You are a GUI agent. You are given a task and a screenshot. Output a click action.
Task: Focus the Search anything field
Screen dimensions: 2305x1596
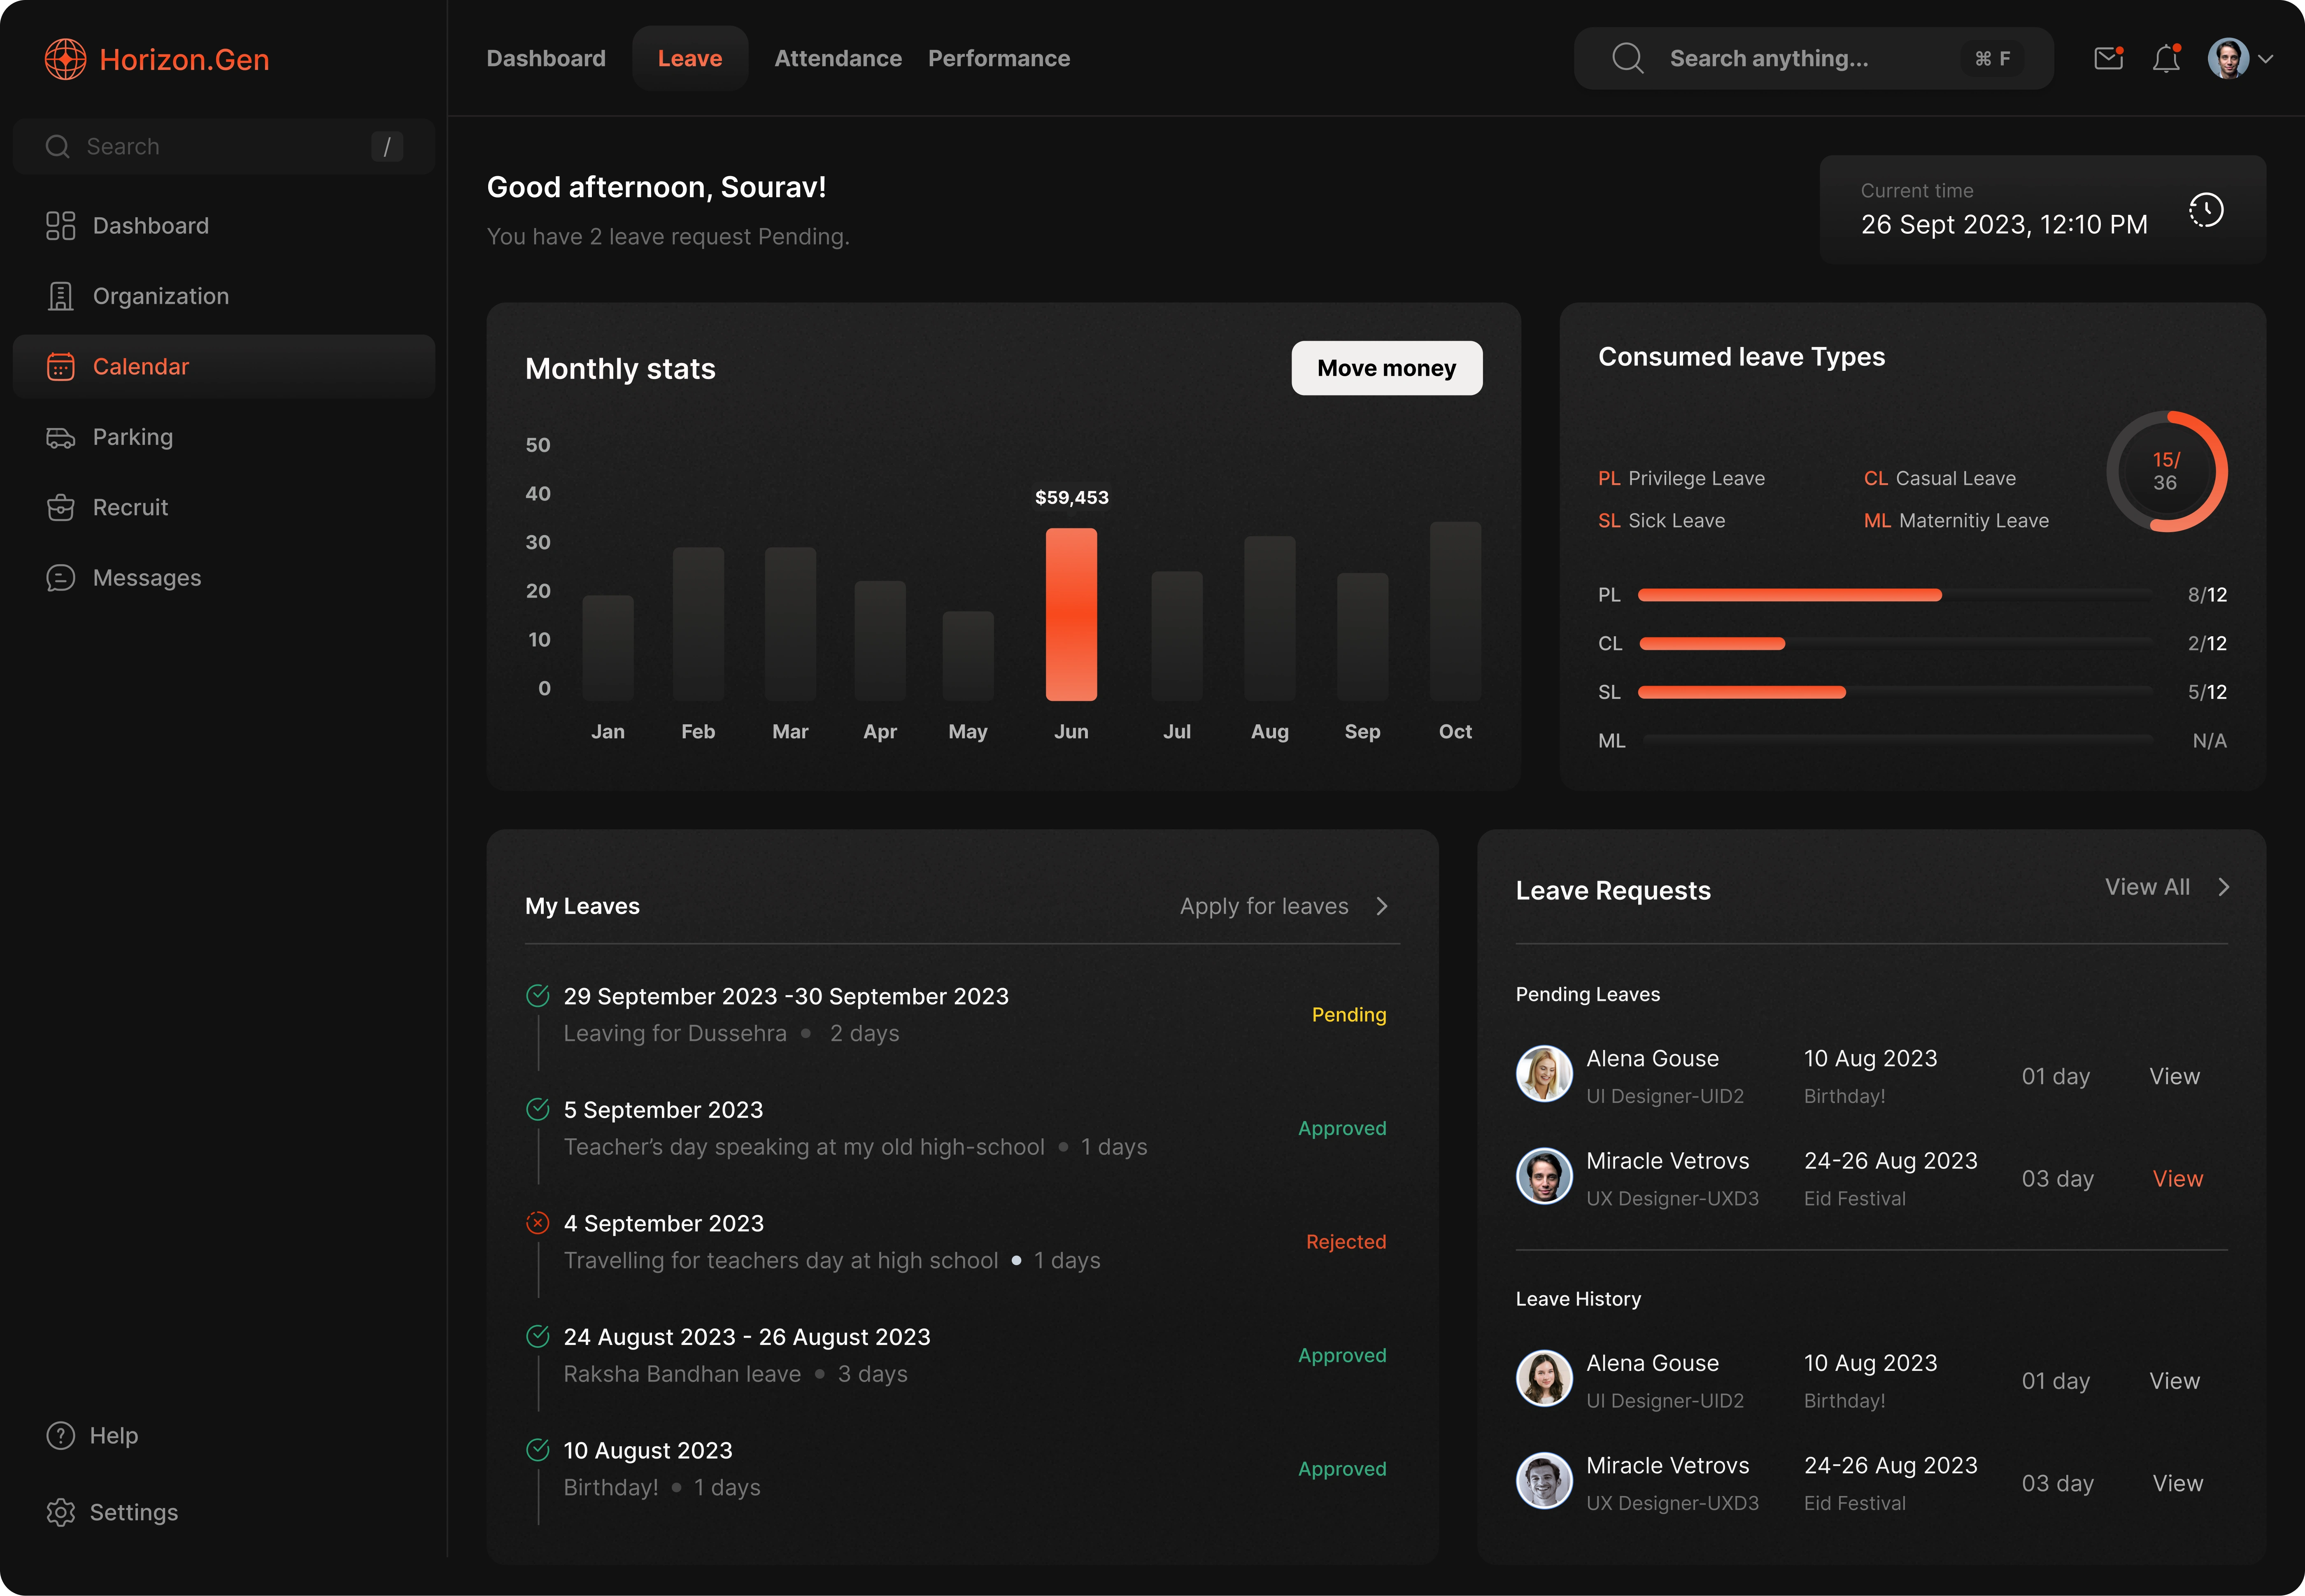[1813, 58]
